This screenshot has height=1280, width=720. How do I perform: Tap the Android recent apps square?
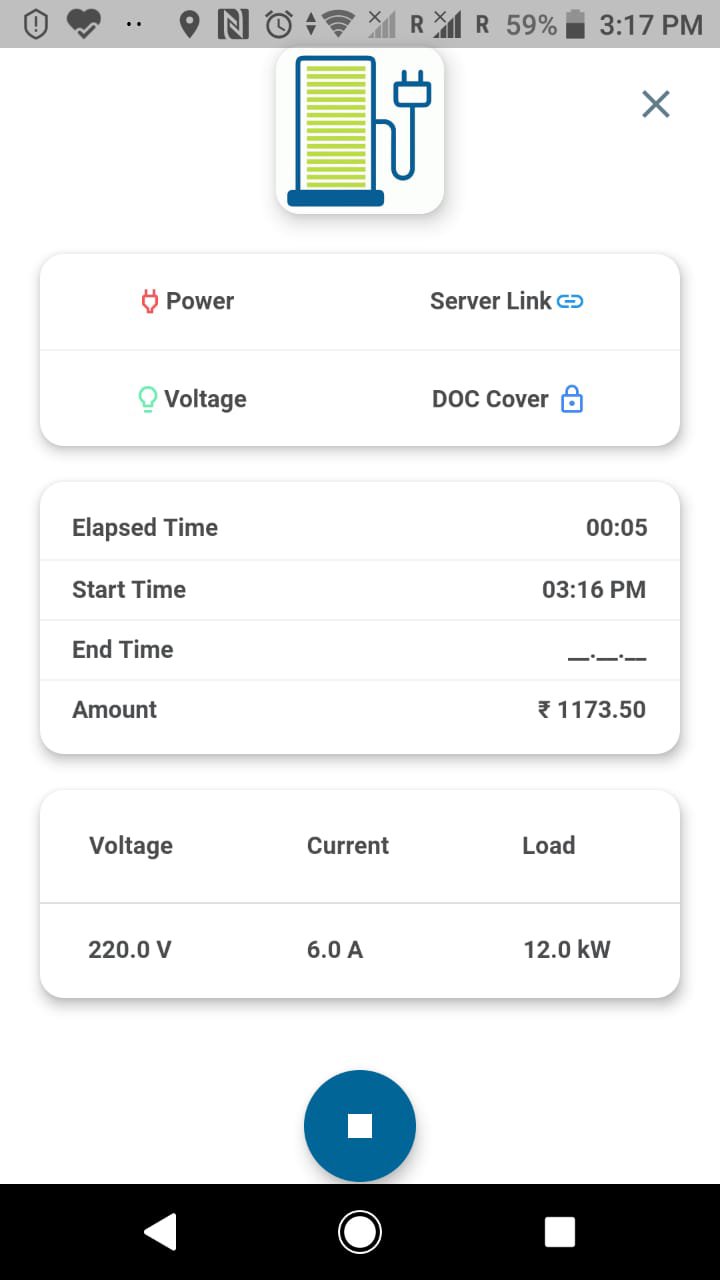(x=560, y=1232)
